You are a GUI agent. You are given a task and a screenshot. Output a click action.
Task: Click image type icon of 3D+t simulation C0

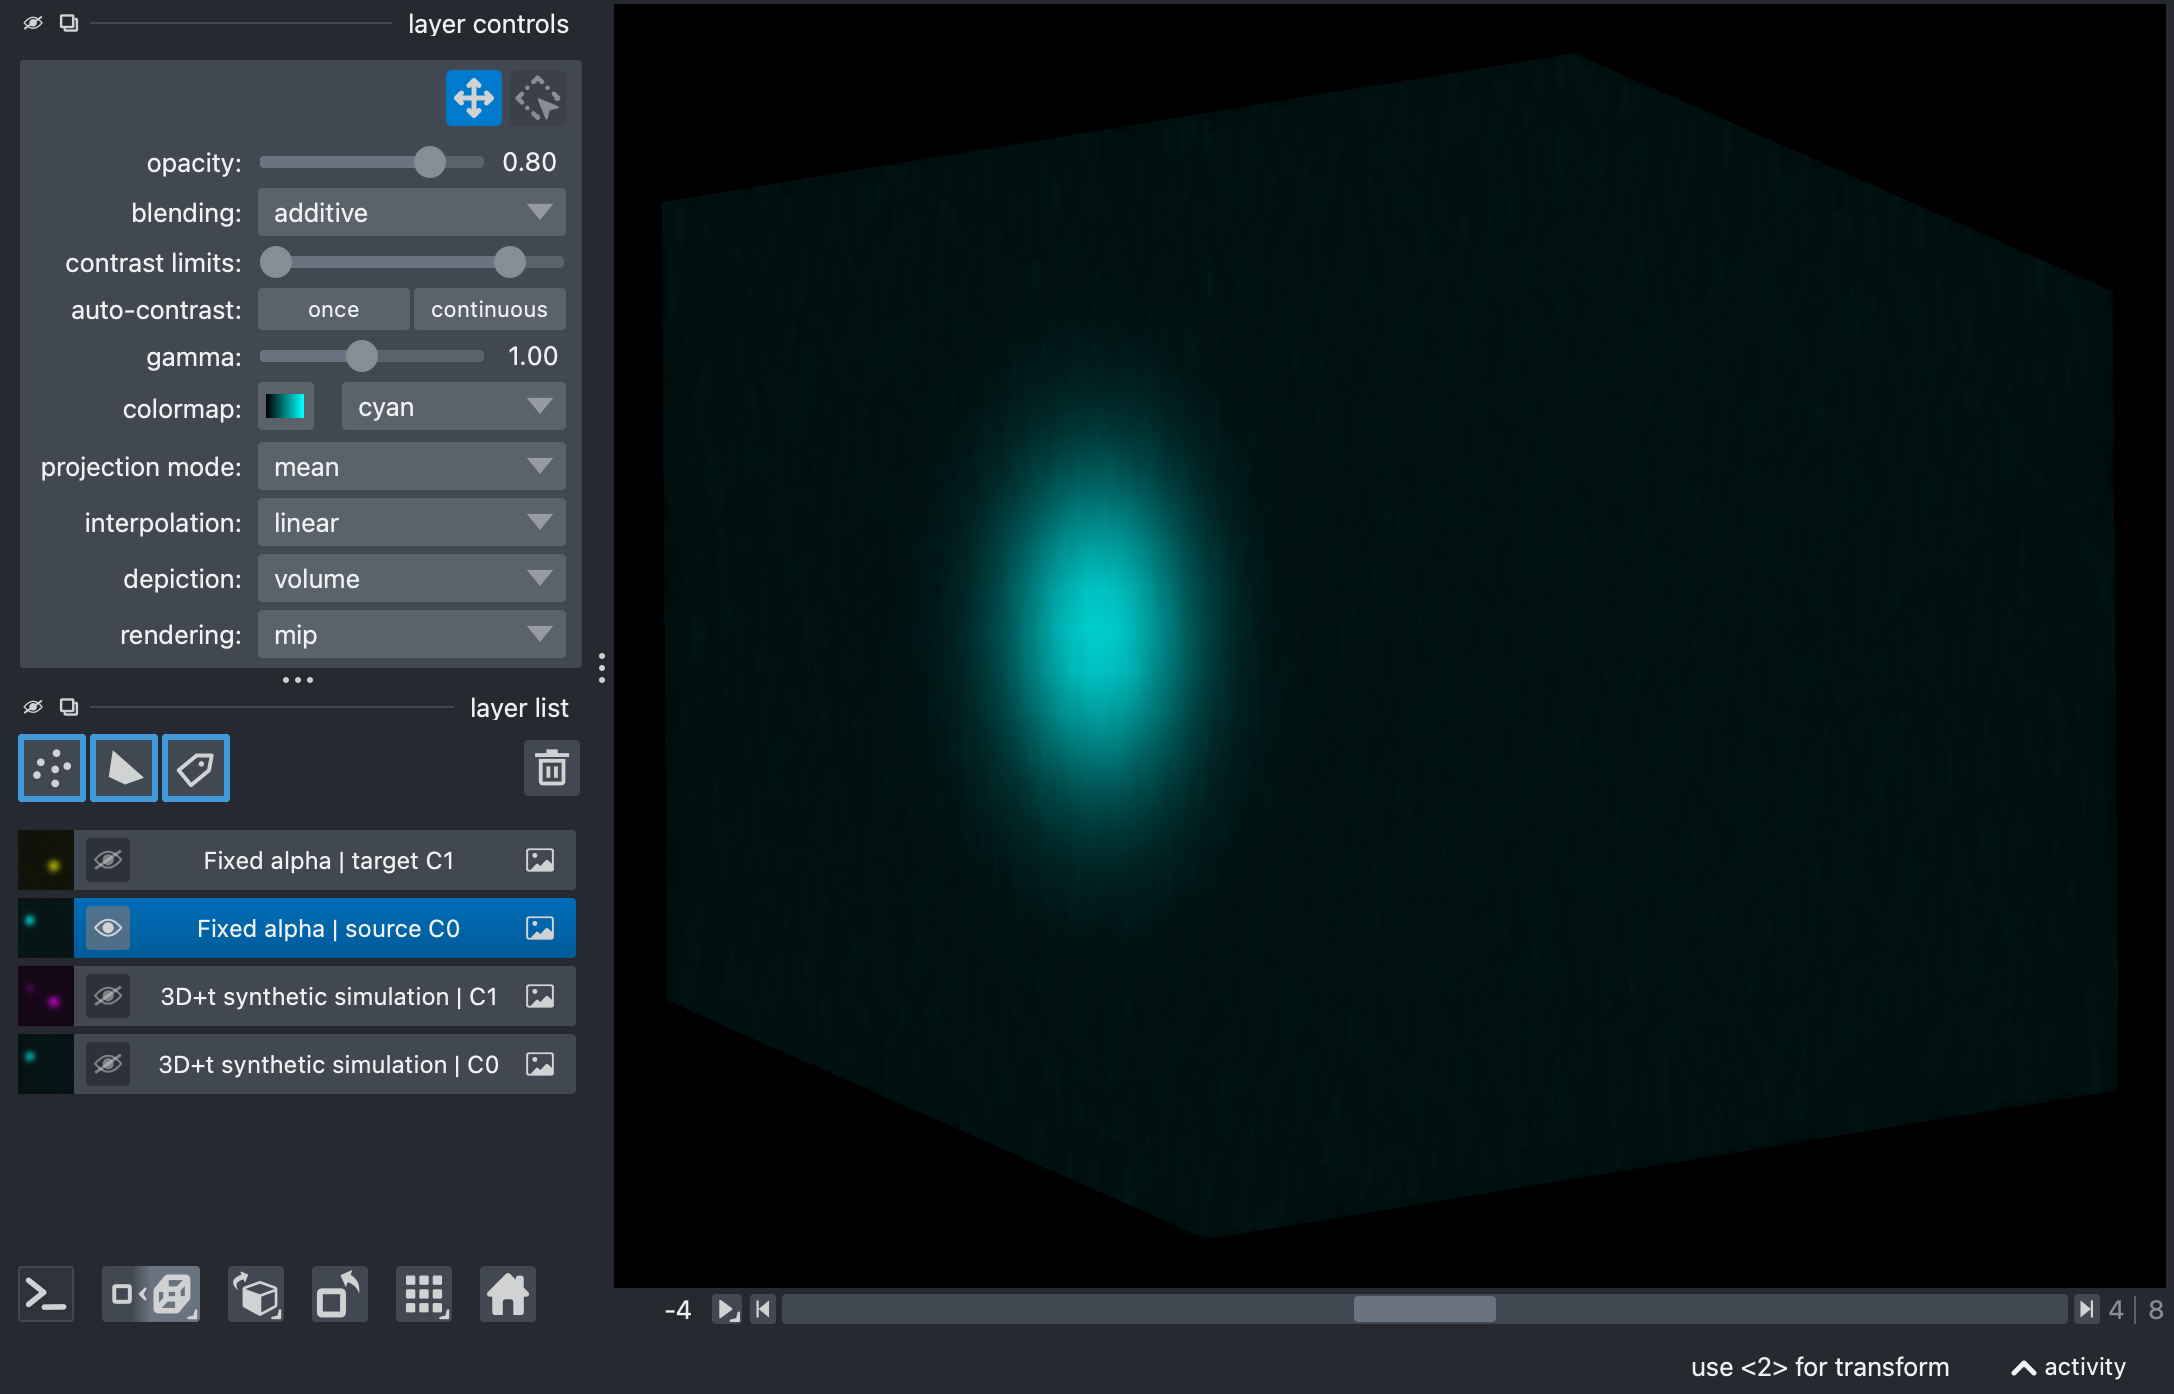point(540,1064)
